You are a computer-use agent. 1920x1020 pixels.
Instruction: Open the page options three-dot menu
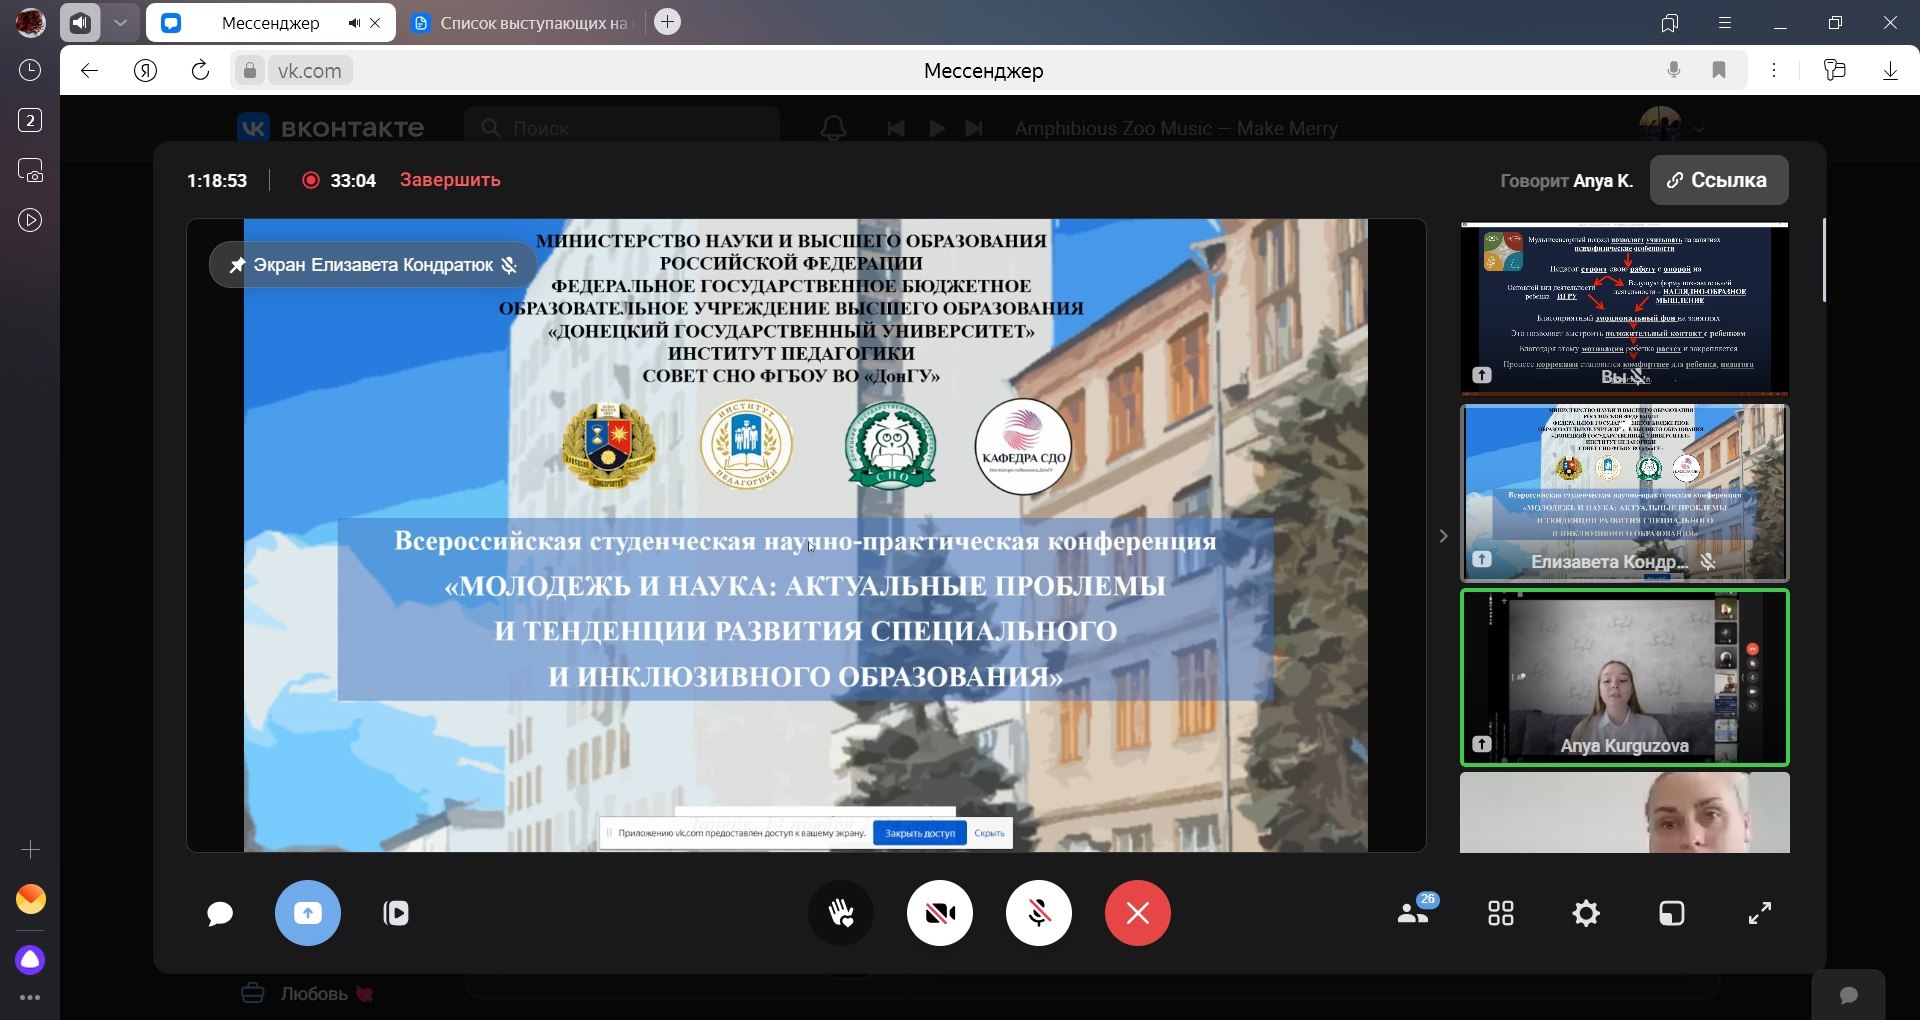[1774, 70]
